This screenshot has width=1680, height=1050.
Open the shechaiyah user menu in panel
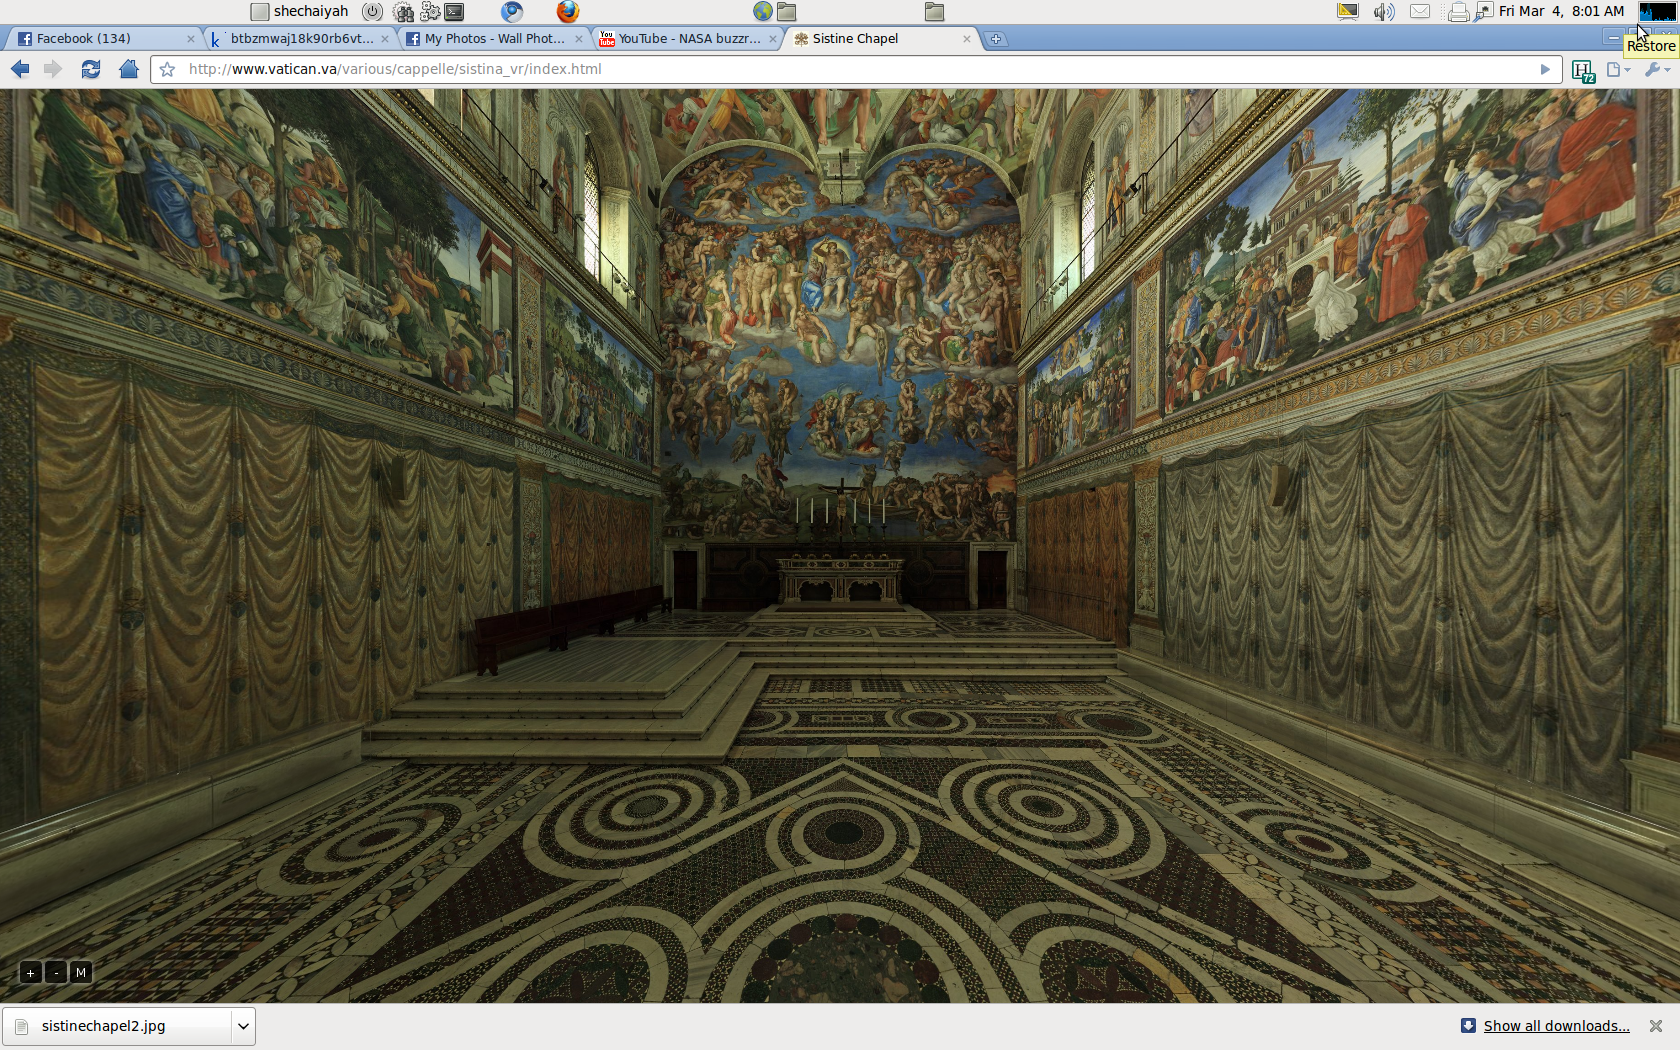coord(300,11)
